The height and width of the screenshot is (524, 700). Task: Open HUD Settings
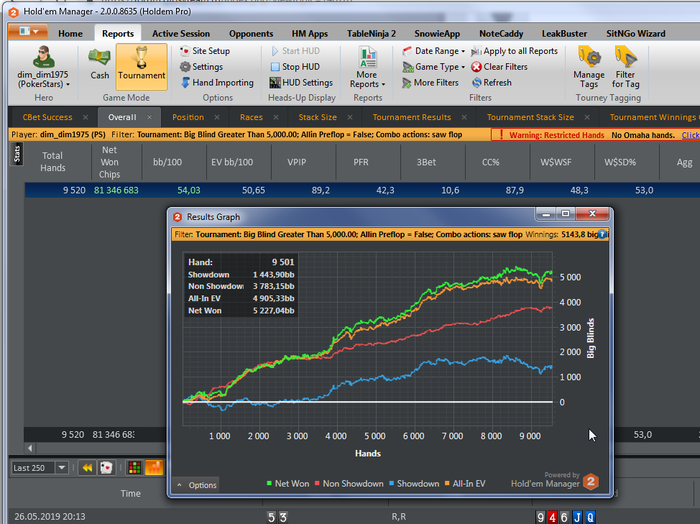pos(301,83)
